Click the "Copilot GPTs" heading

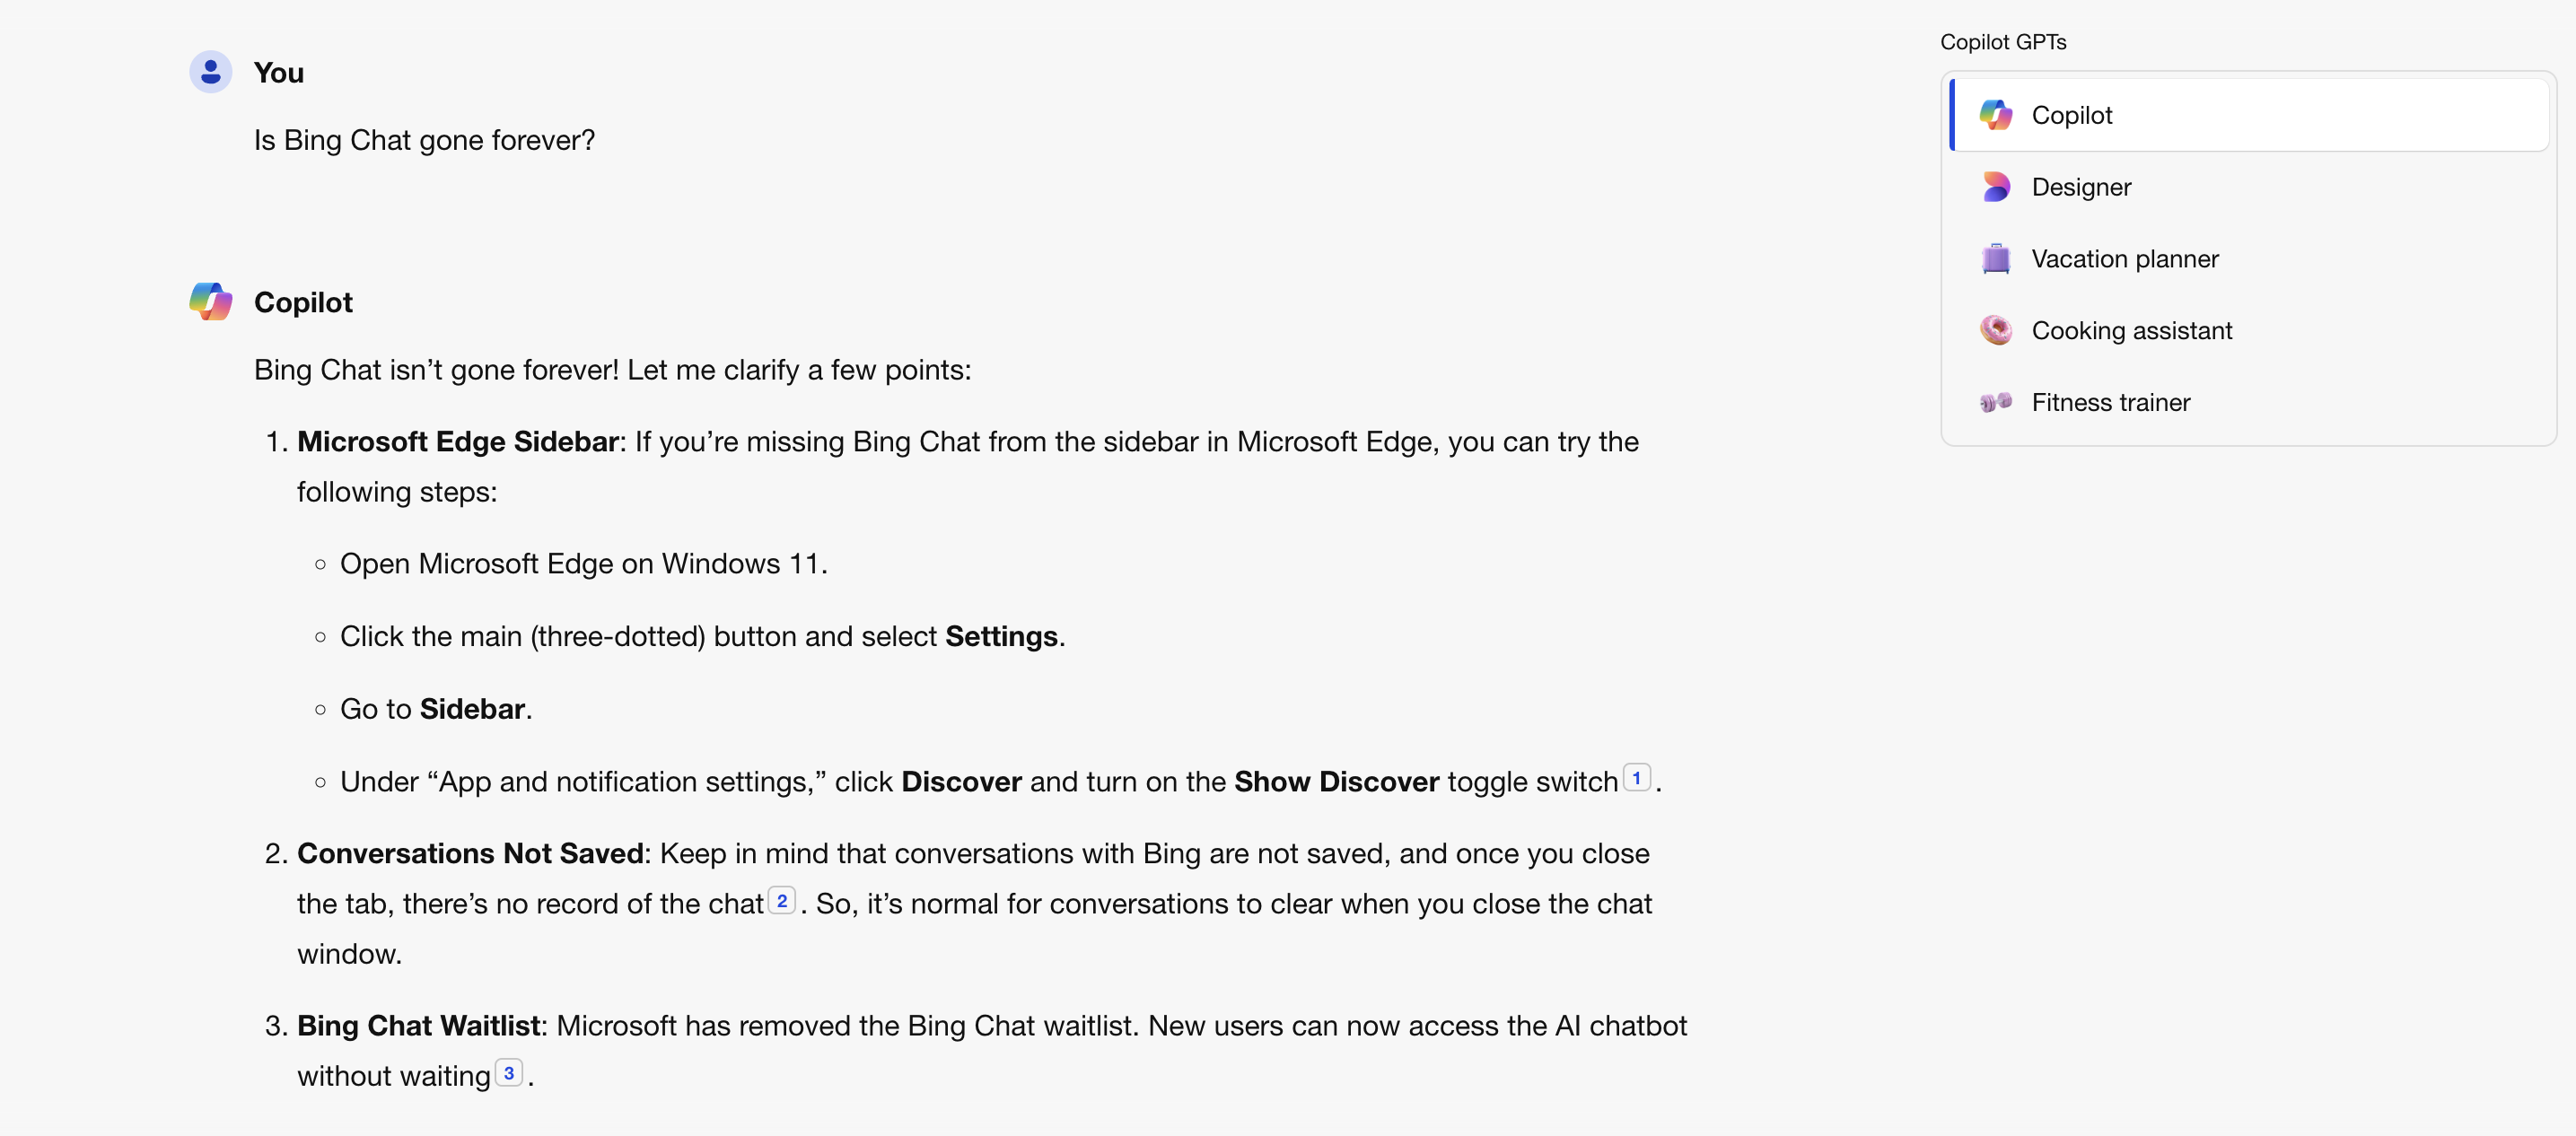(2002, 41)
